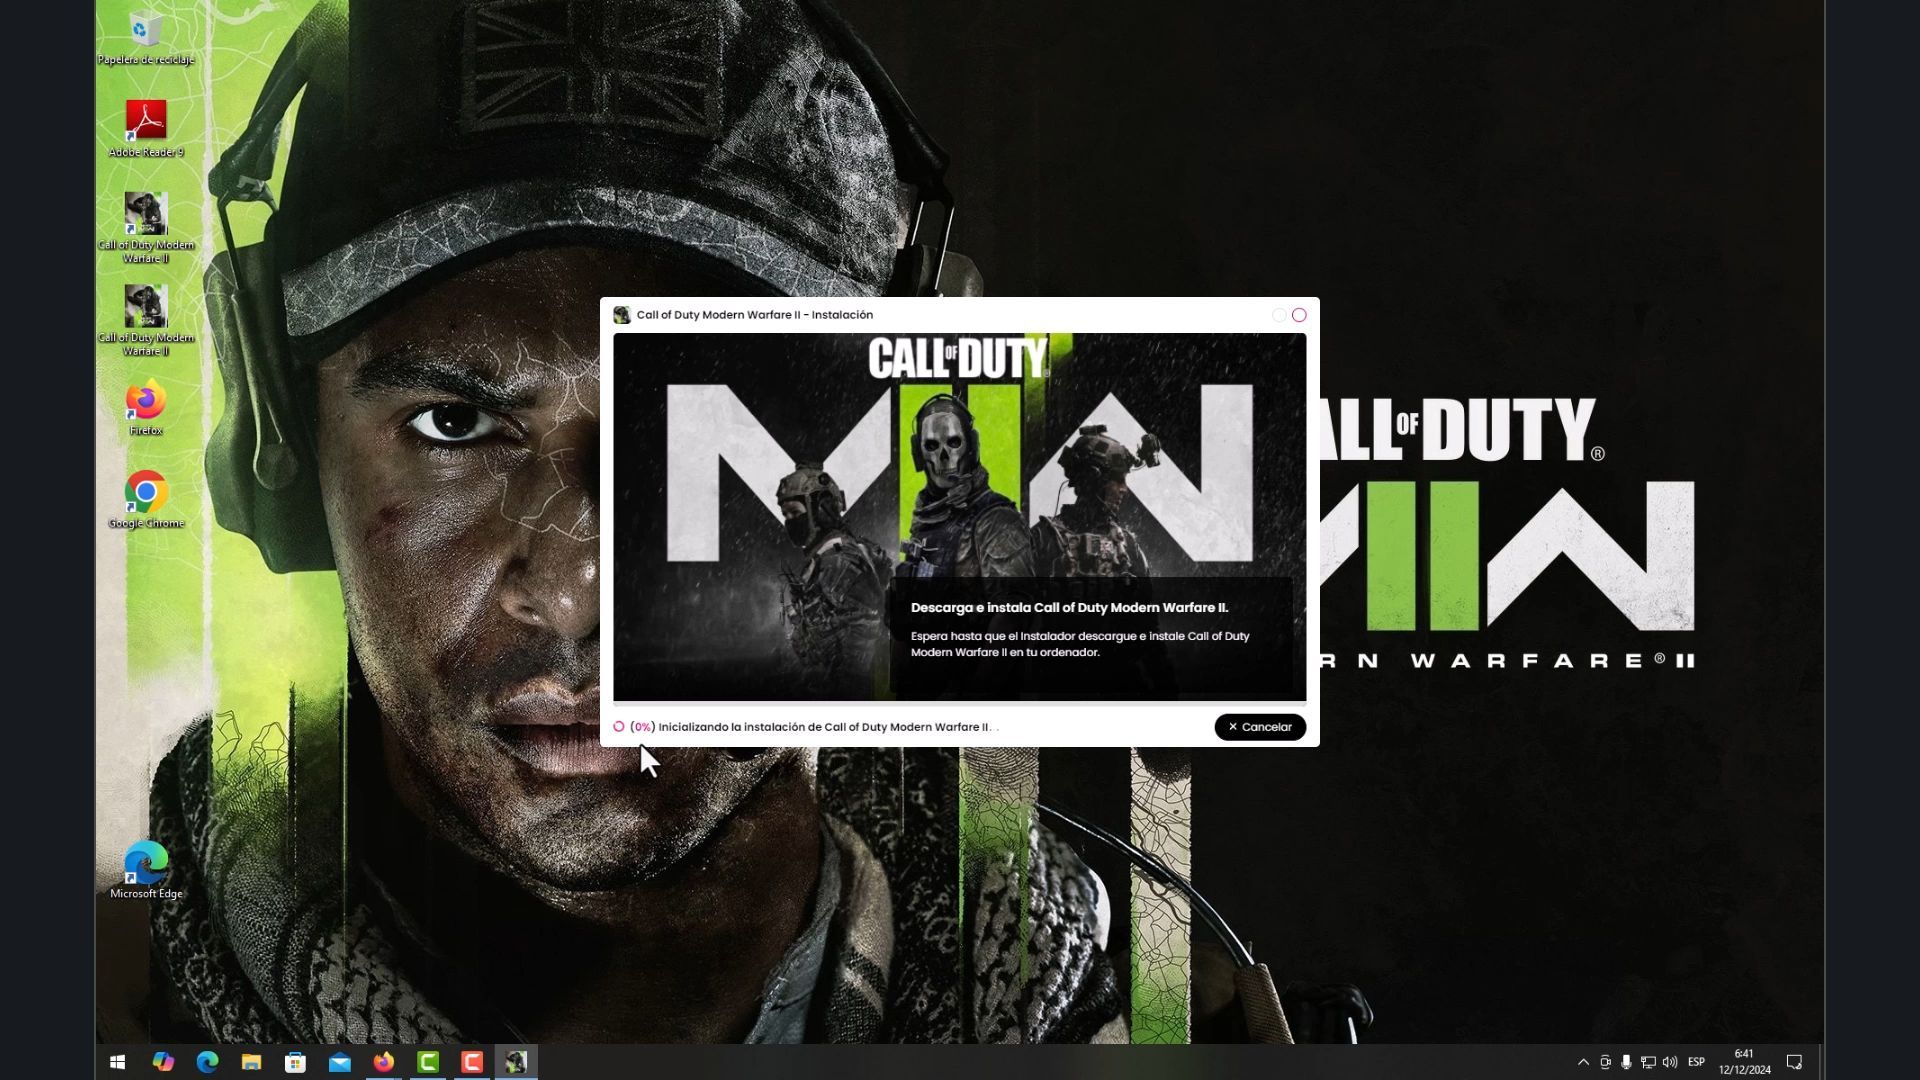Click 'Descarga e instala Call of Duty' heading
Viewport: 1920px width, 1080px height.
point(1069,607)
